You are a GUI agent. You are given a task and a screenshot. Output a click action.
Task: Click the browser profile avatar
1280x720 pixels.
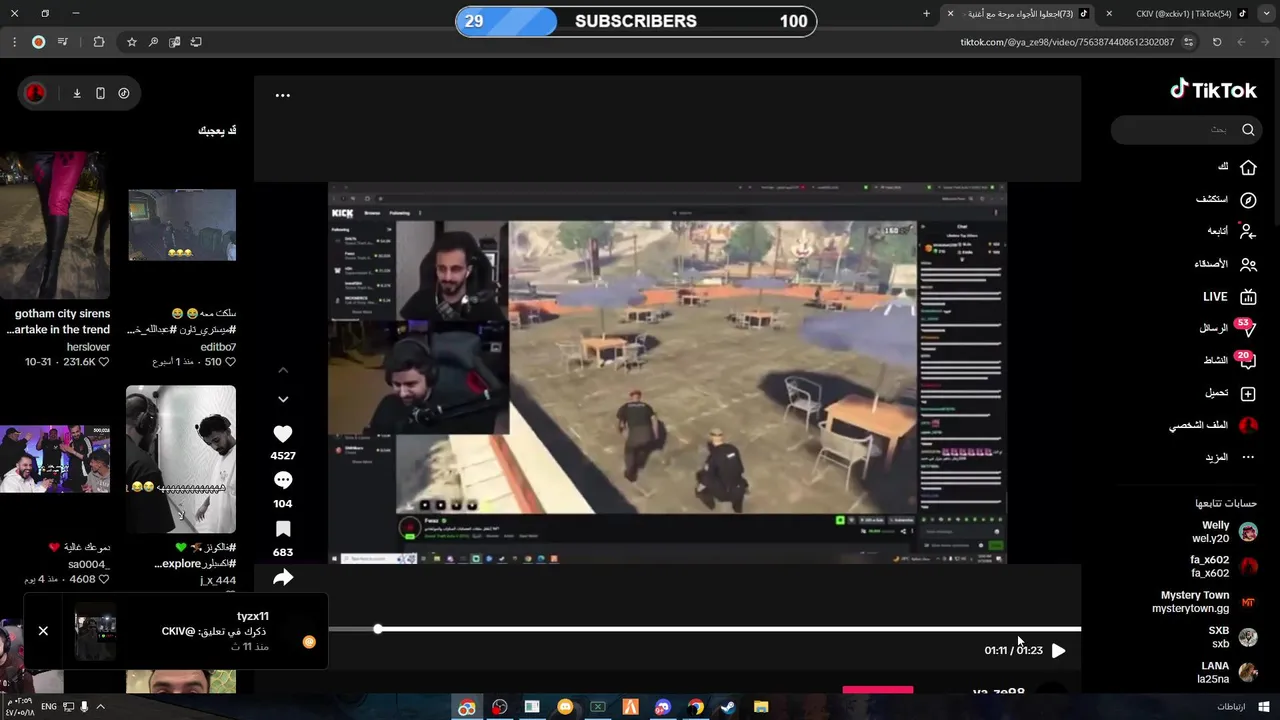pos(38,42)
